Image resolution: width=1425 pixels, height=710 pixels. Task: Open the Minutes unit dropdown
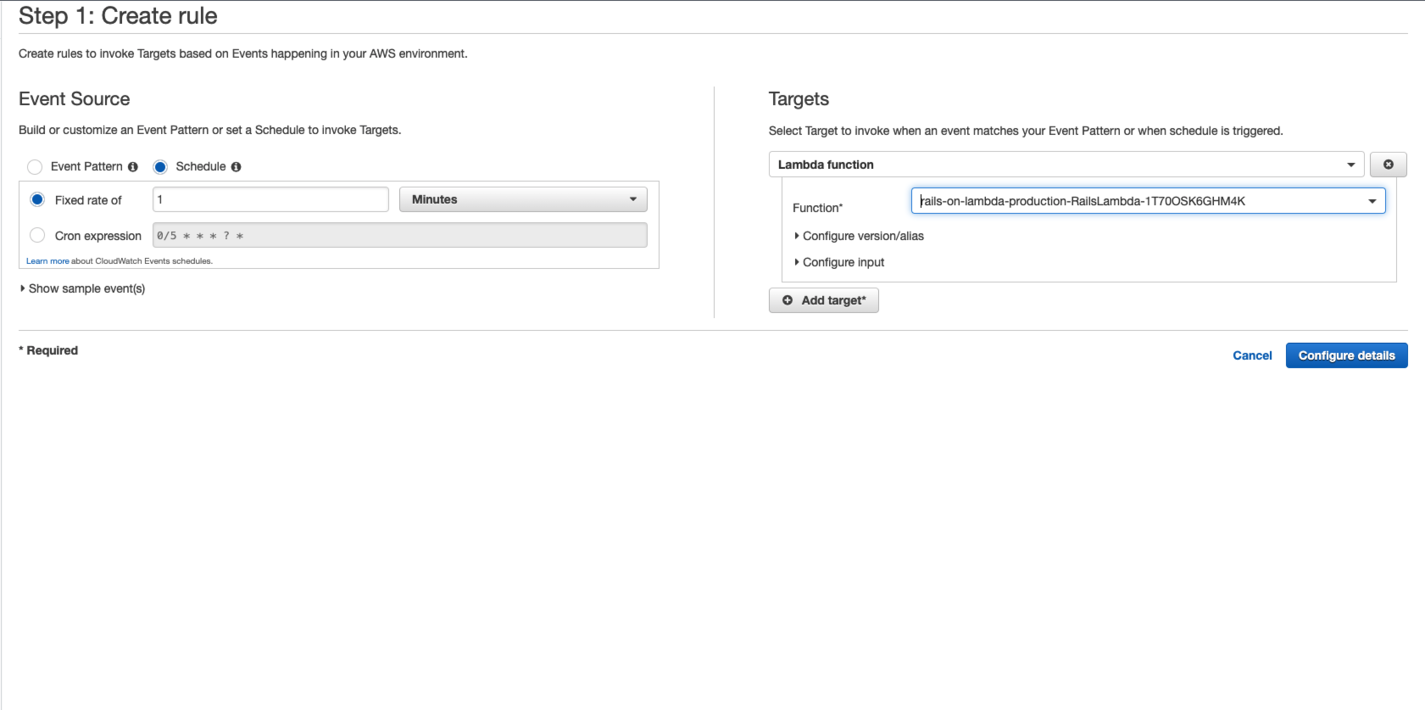point(522,199)
